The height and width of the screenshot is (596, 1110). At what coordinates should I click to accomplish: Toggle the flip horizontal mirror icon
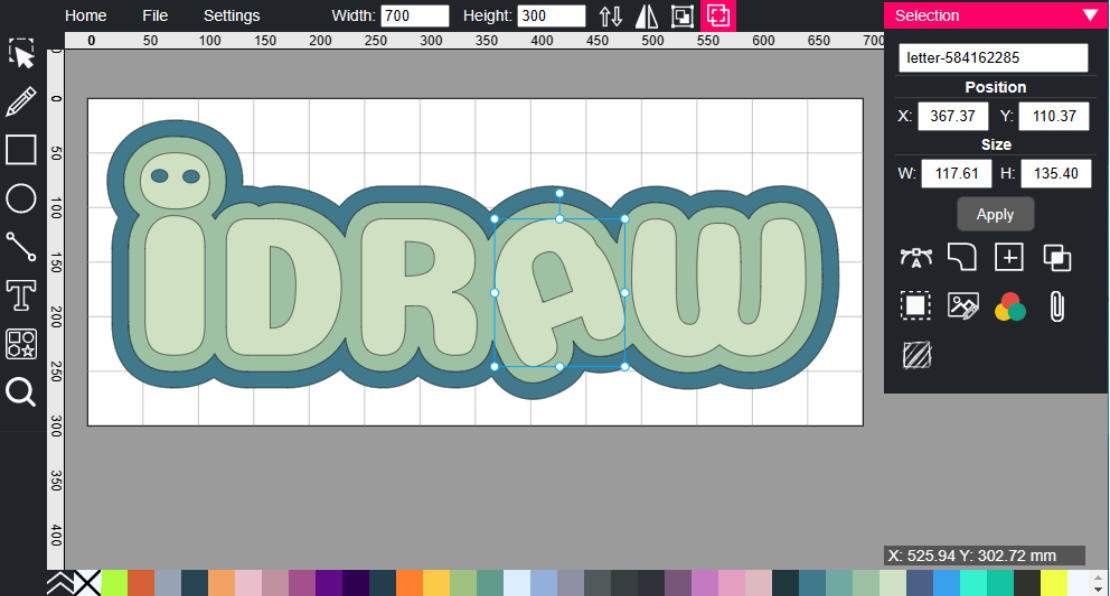tap(647, 15)
